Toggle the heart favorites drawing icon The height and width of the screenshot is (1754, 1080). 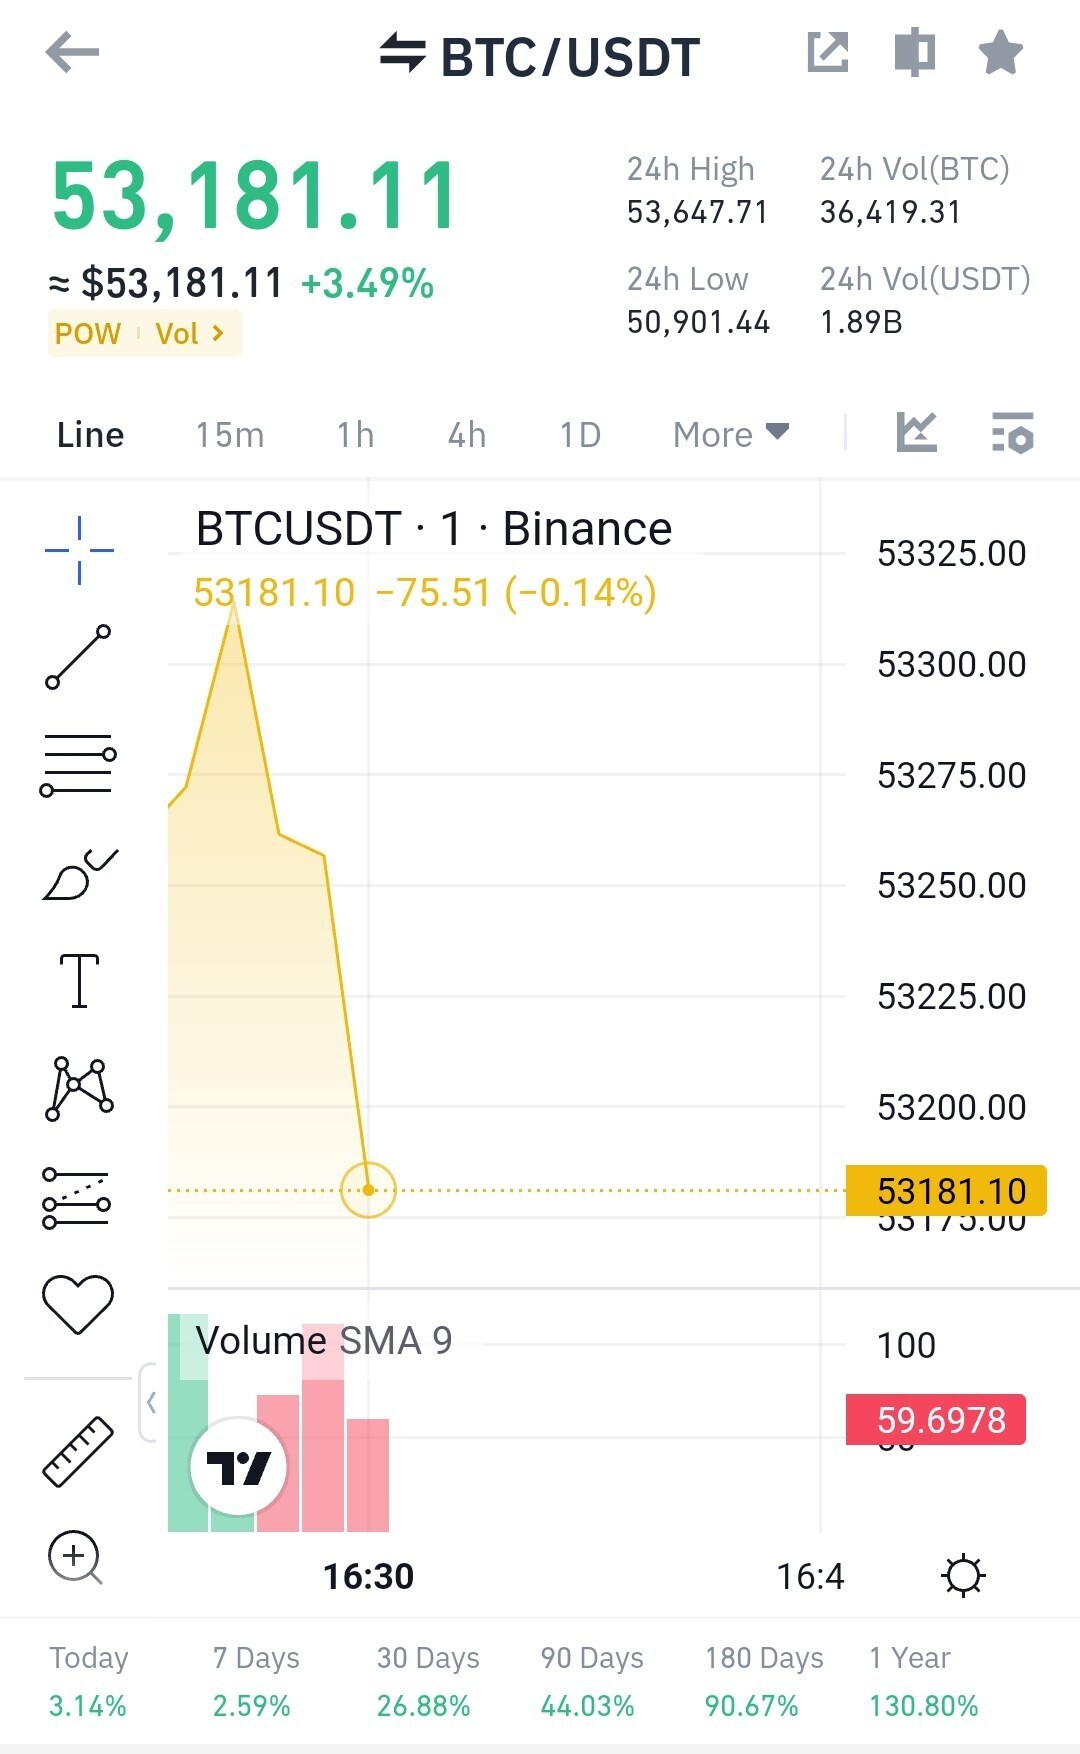[x=78, y=1304]
